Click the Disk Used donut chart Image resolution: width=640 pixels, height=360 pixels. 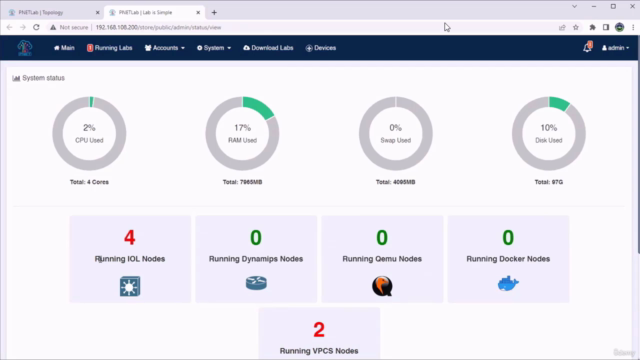click(x=549, y=133)
